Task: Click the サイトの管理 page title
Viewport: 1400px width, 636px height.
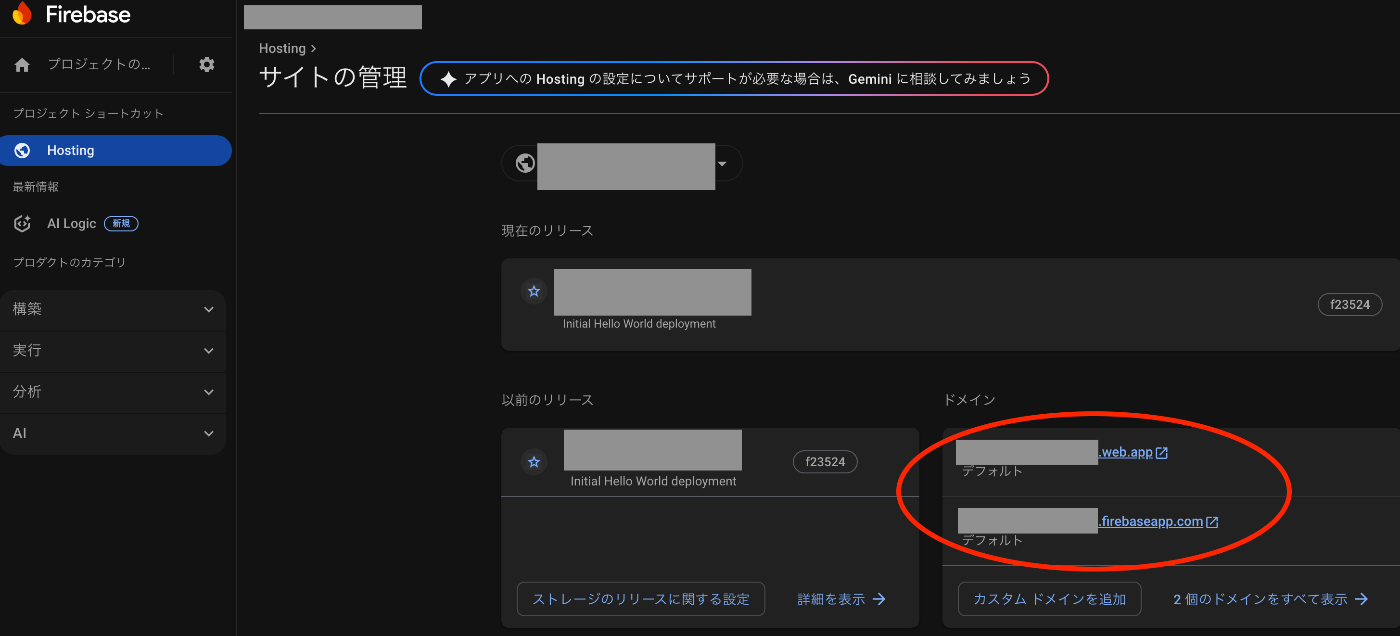Action: click(333, 78)
